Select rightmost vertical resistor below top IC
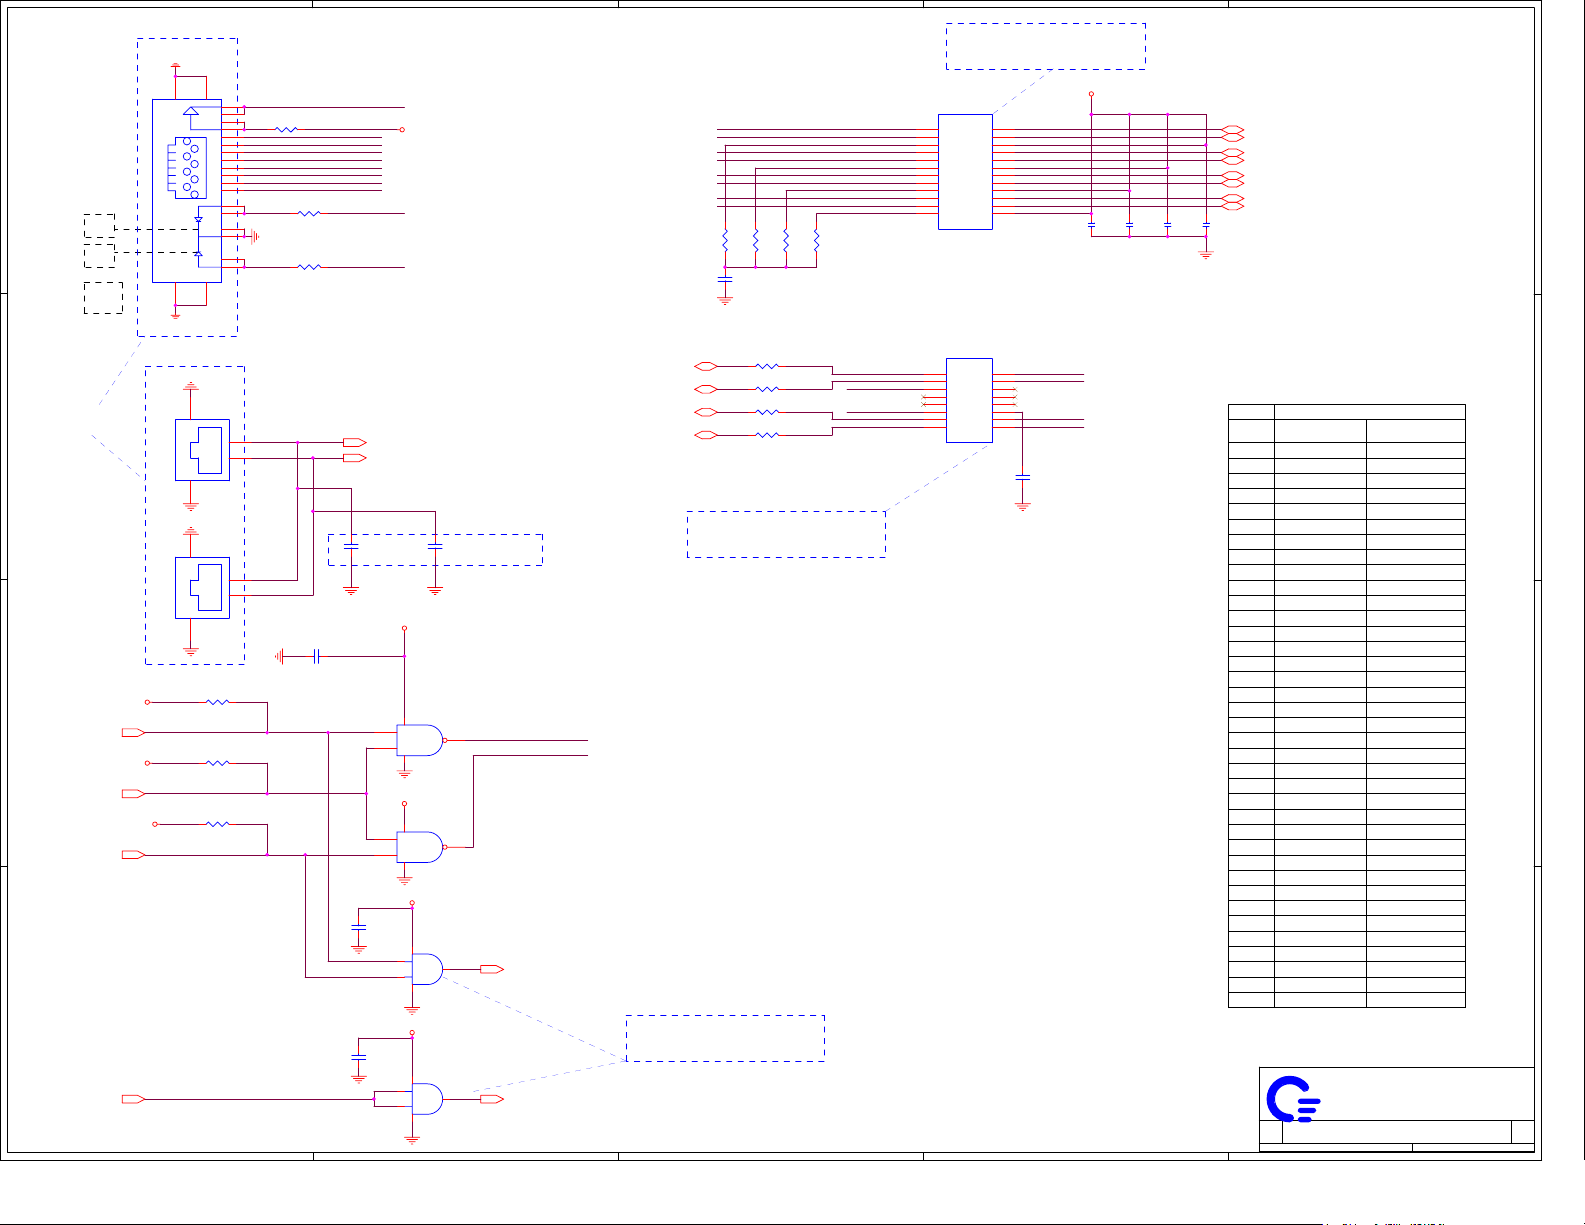The image size is (1585, 1225). [x=817, y=241]
